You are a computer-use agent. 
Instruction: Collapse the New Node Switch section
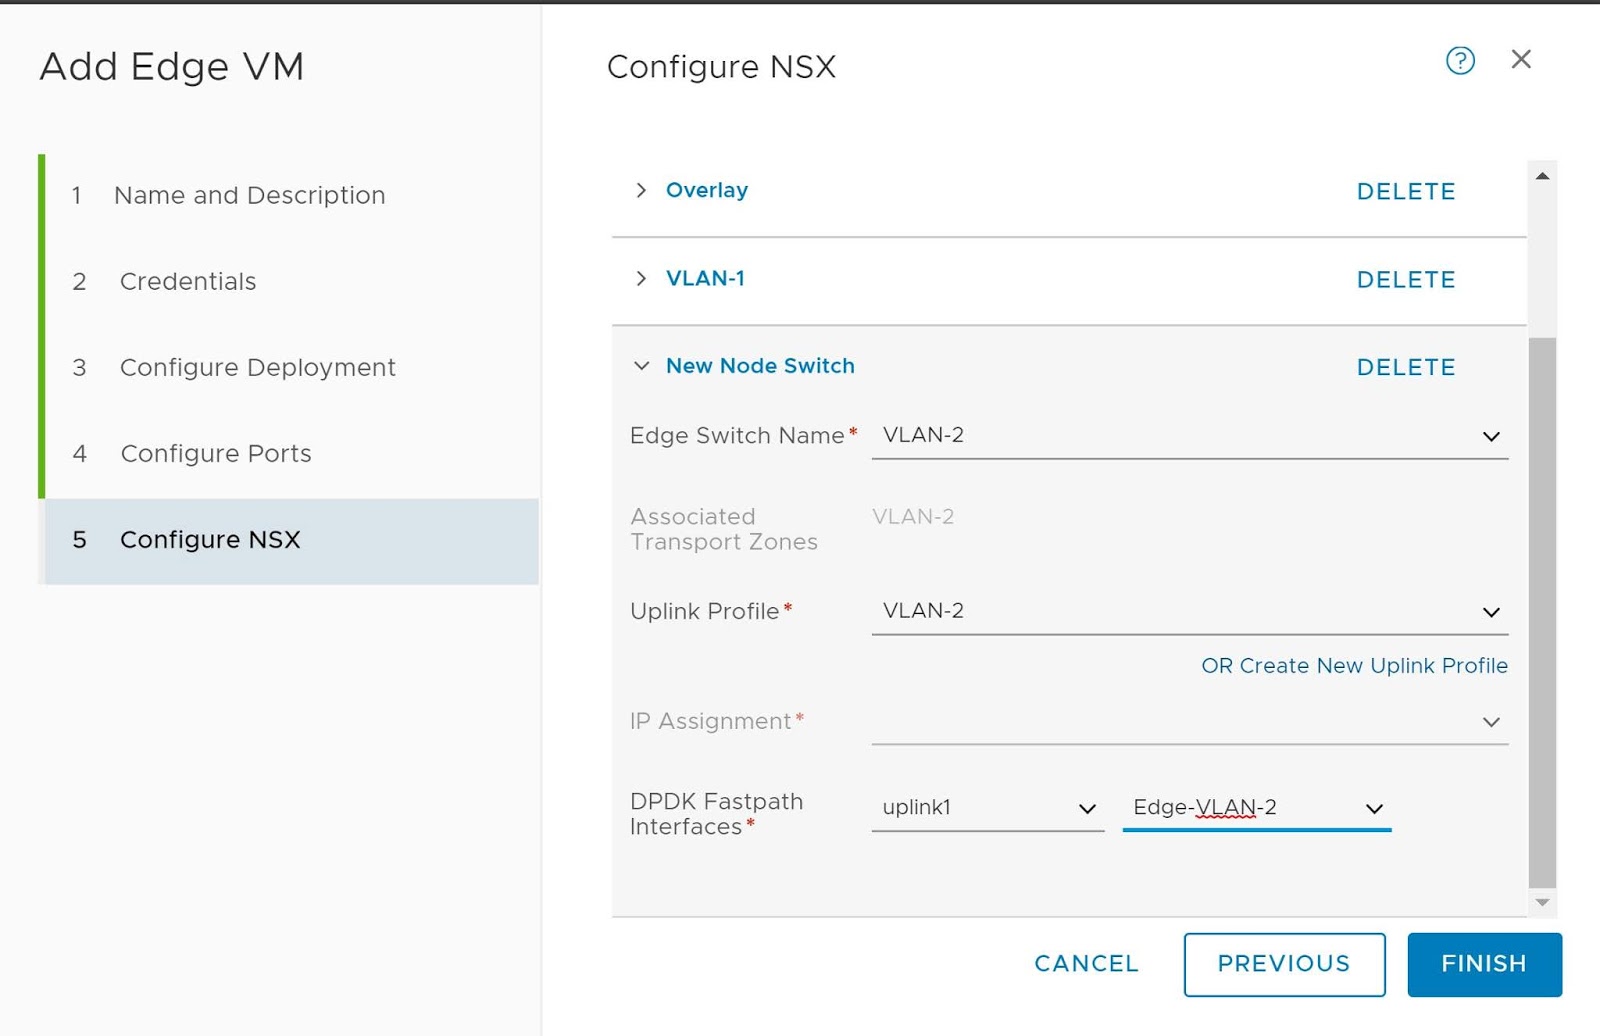pyautogui.click(x=642, y=366)
